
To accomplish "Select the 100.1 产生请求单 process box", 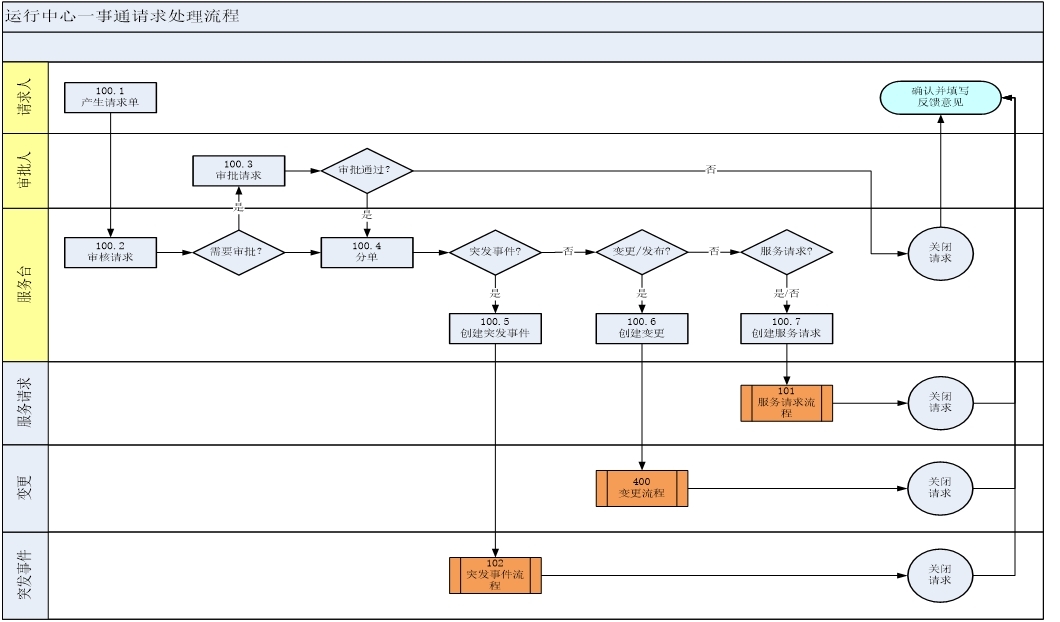I will [110, 97].
